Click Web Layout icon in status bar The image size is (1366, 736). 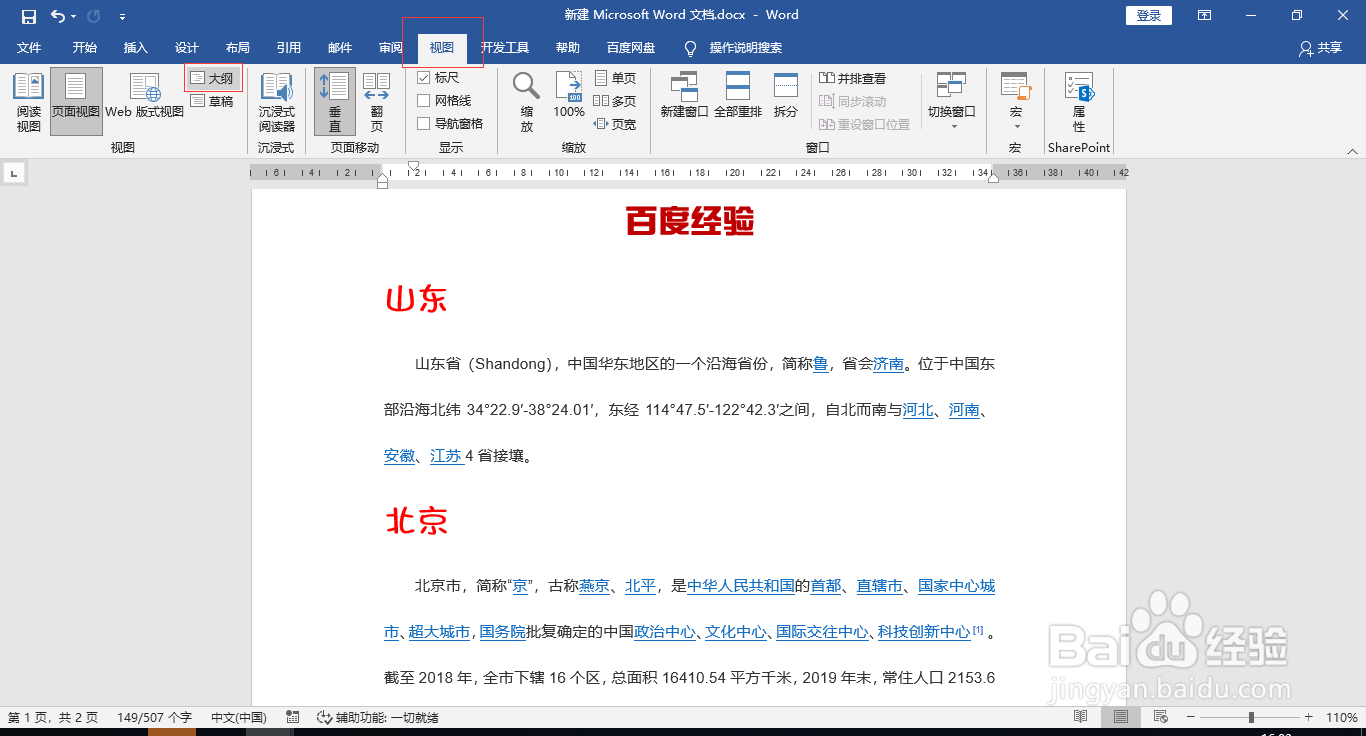tap(1160, 717)
